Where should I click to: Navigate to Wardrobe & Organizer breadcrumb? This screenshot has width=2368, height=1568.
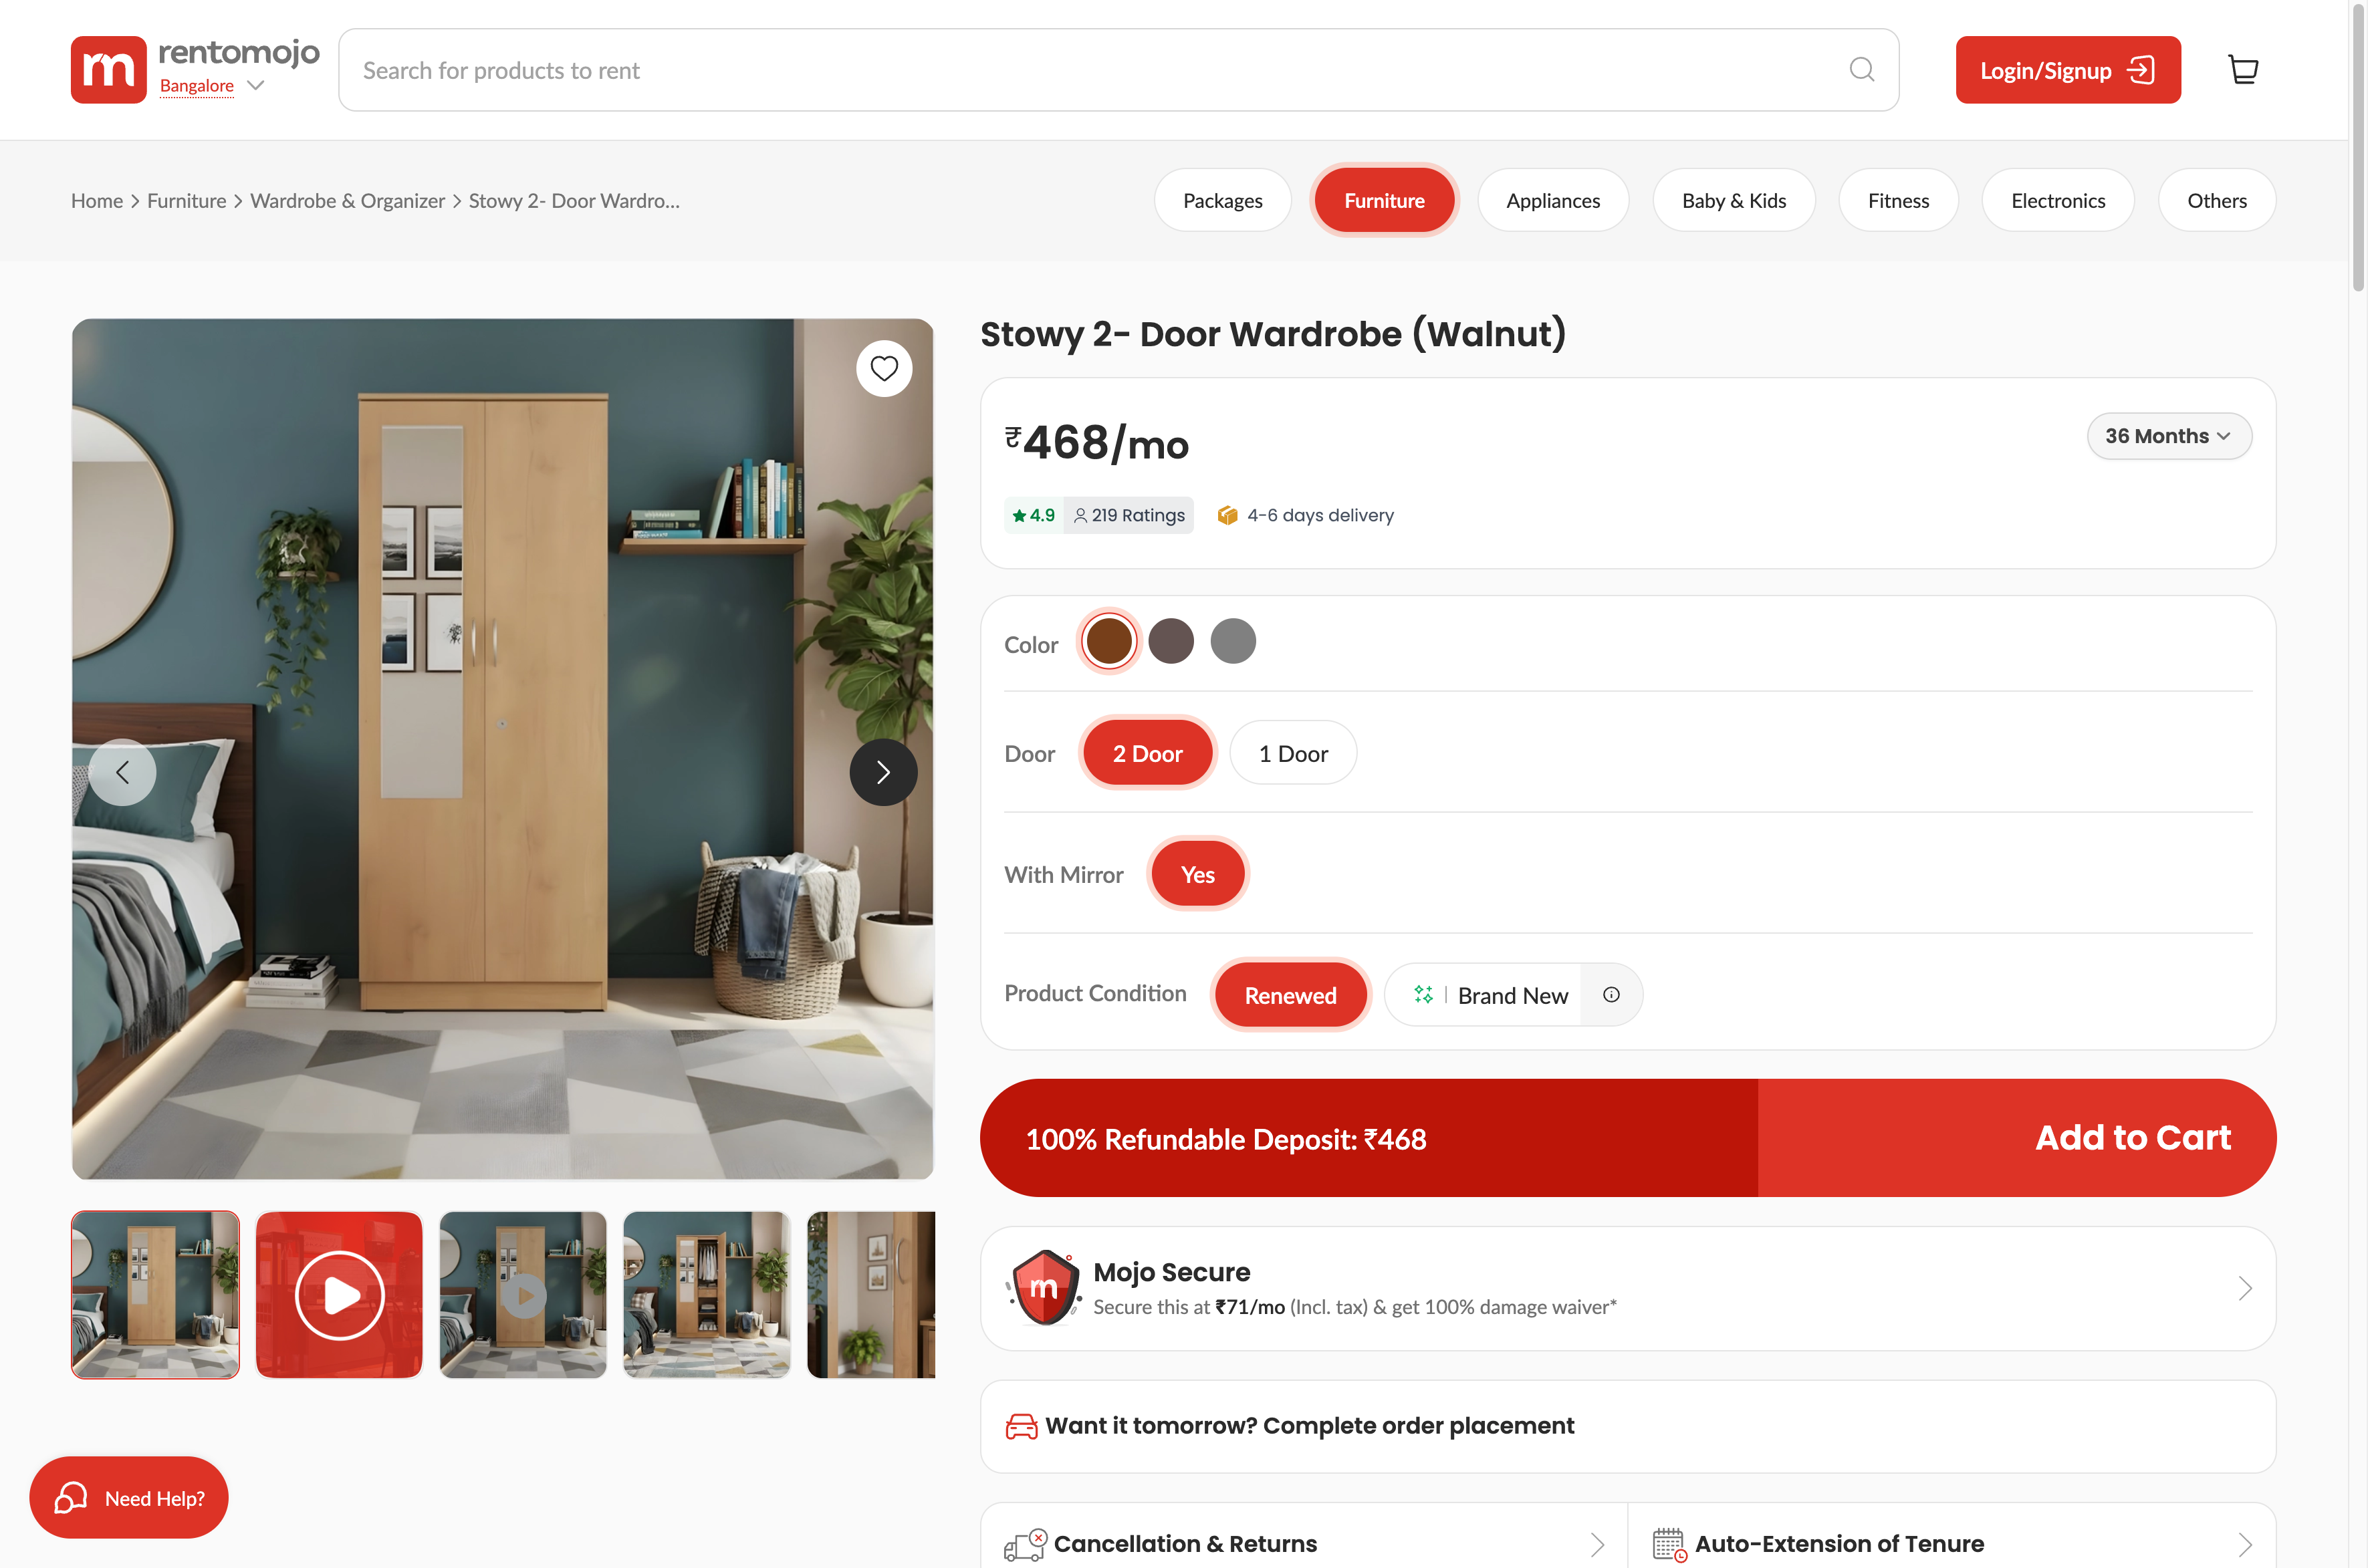[347, 200]
